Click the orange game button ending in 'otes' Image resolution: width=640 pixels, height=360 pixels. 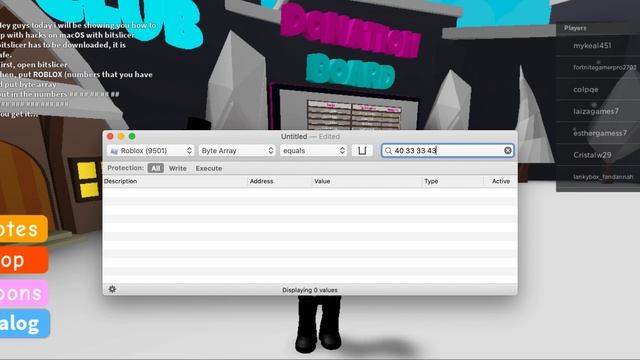coord(23,229)
